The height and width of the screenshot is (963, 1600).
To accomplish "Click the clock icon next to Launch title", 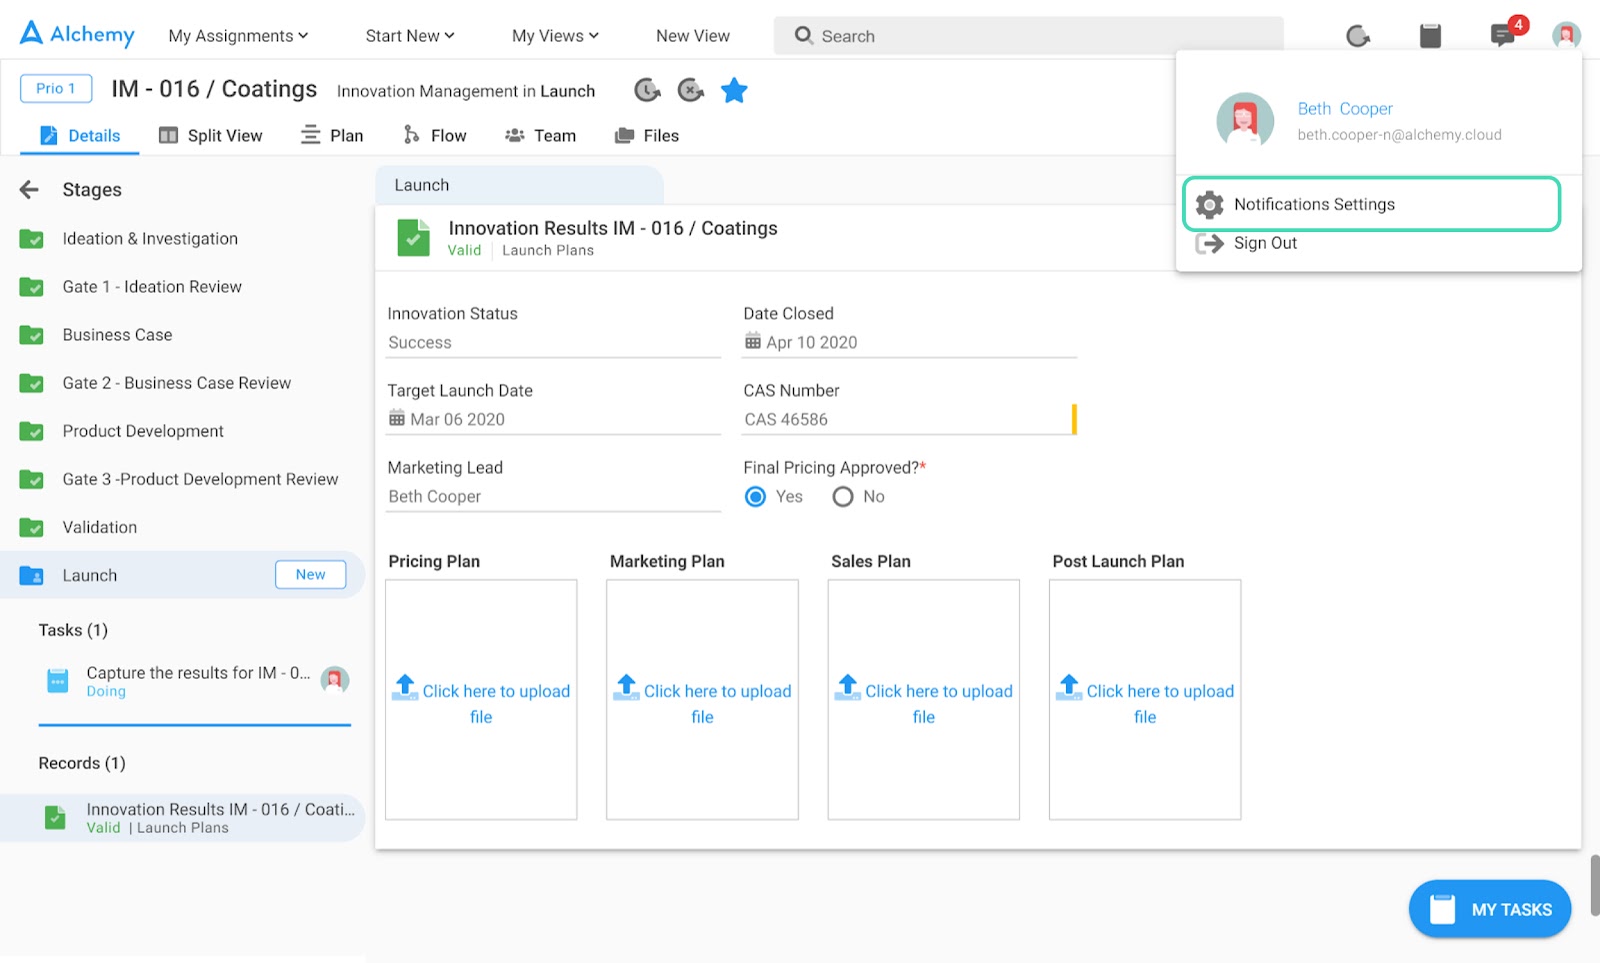I will (x=647, y=90).
